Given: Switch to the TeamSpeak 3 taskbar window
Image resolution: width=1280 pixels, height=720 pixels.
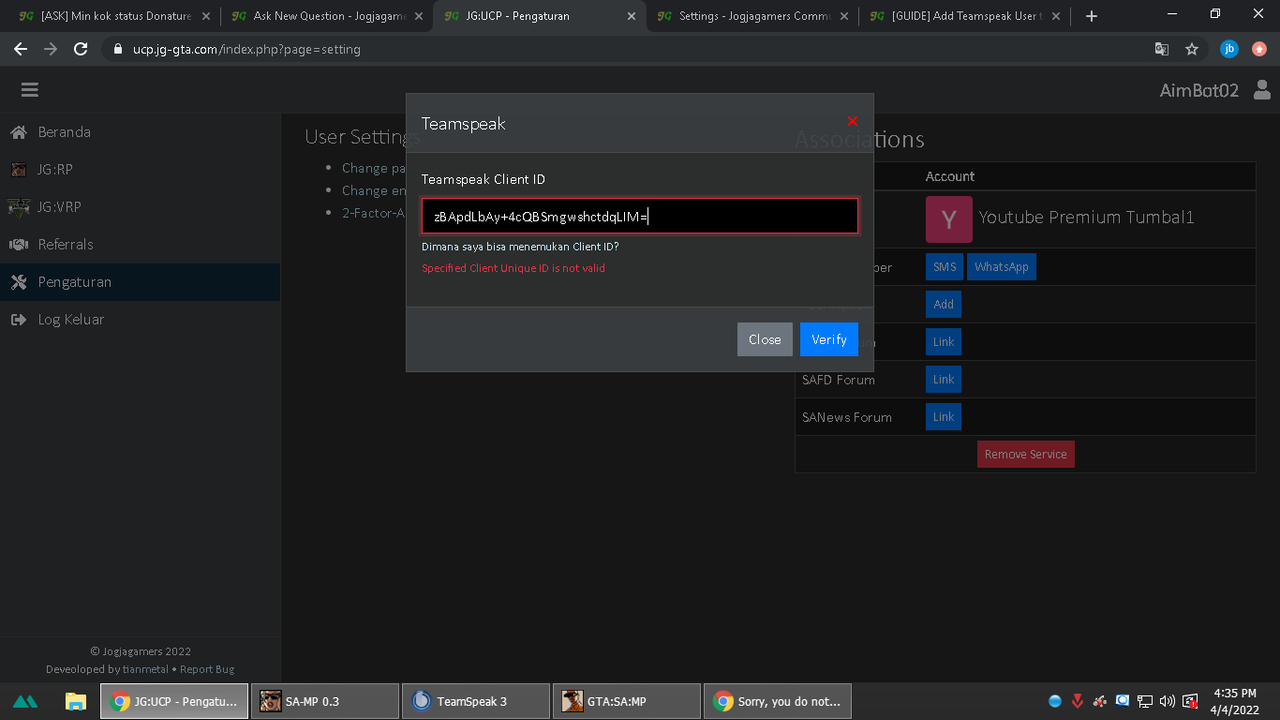Looking at the screenshot, I should tap(476, 701).
